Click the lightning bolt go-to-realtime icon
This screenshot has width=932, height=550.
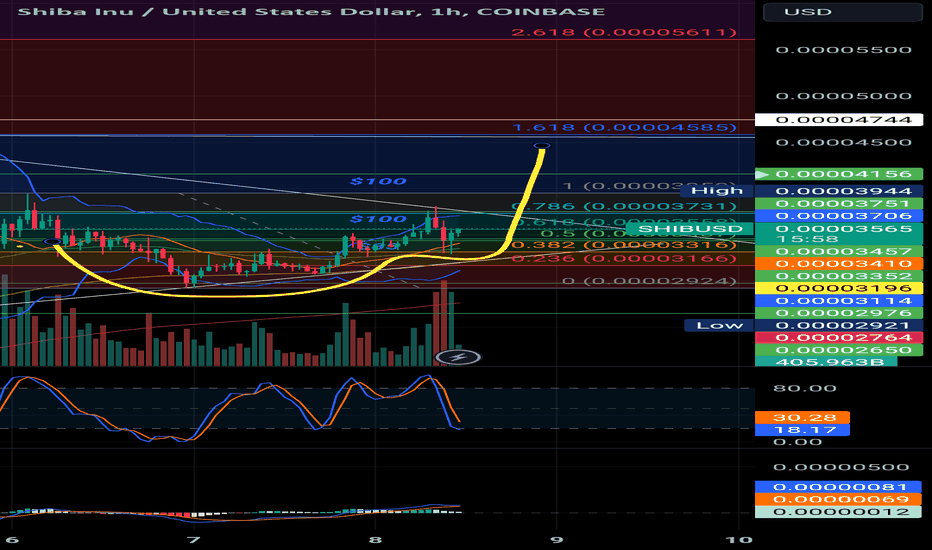pos(458,357)
